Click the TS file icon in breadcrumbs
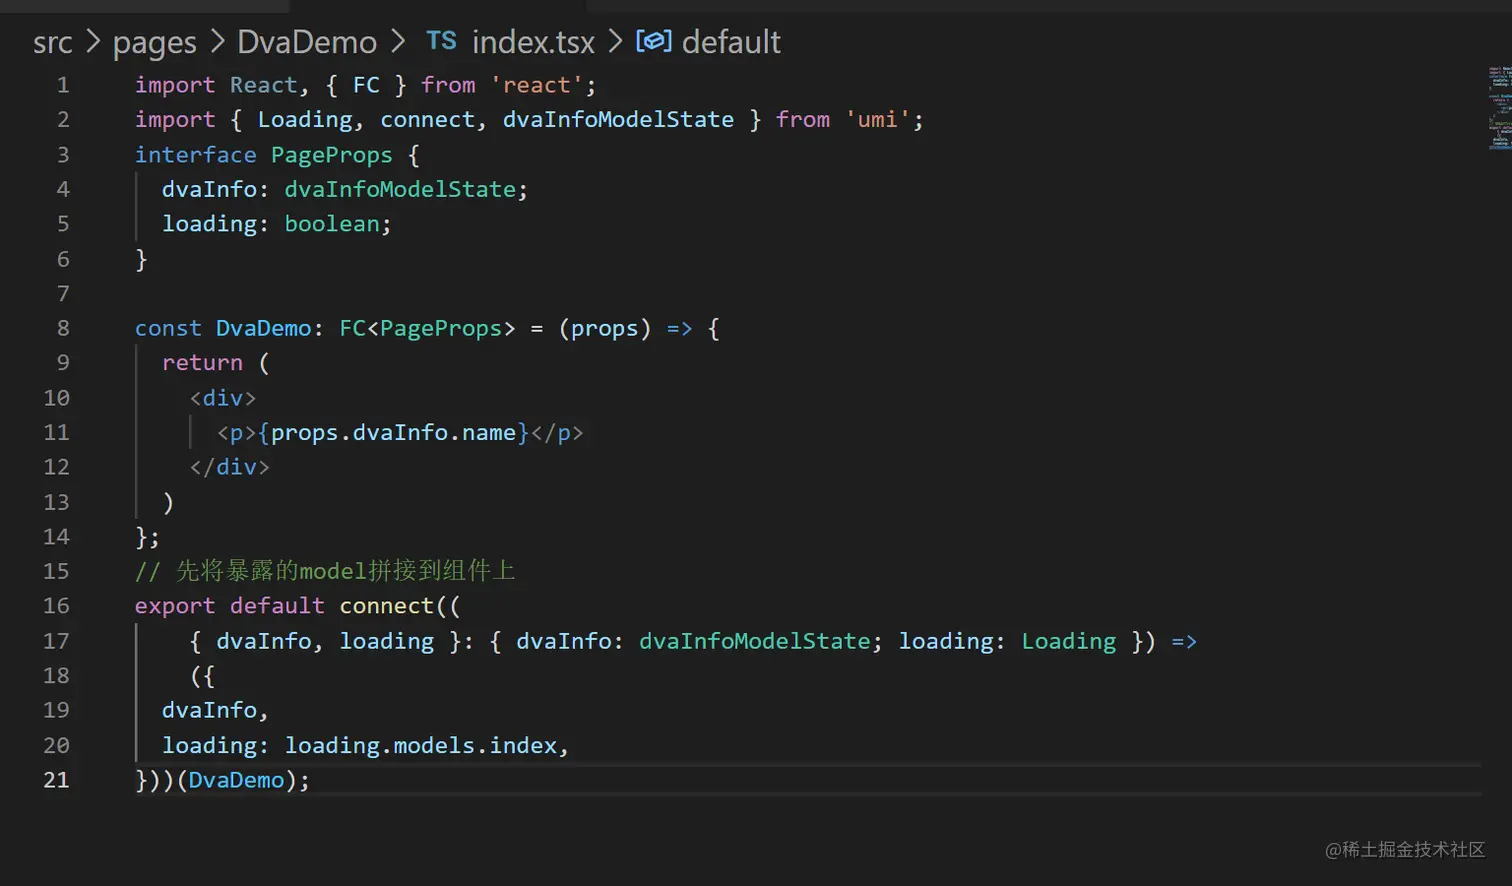 [x=441, y=41]
